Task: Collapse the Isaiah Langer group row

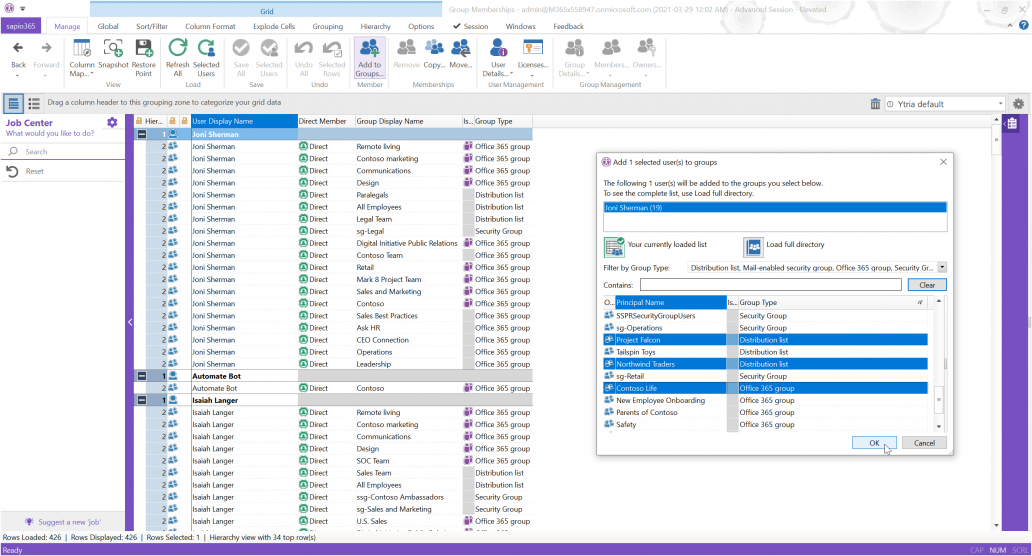Action: [x=142, y=400]
